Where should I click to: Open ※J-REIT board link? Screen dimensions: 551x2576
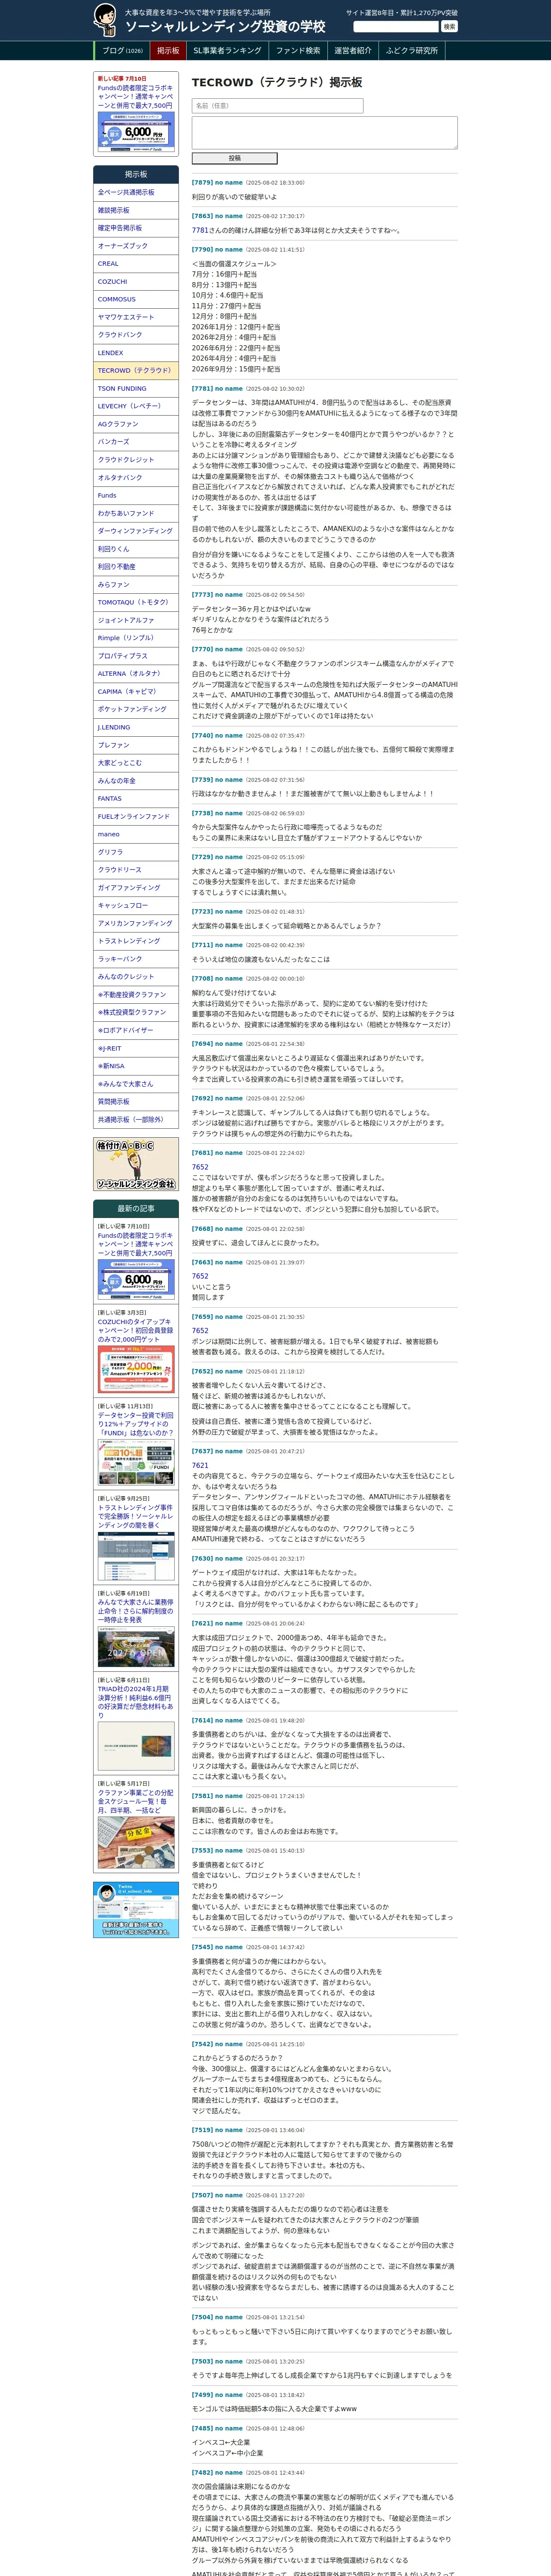point(136,1048)
